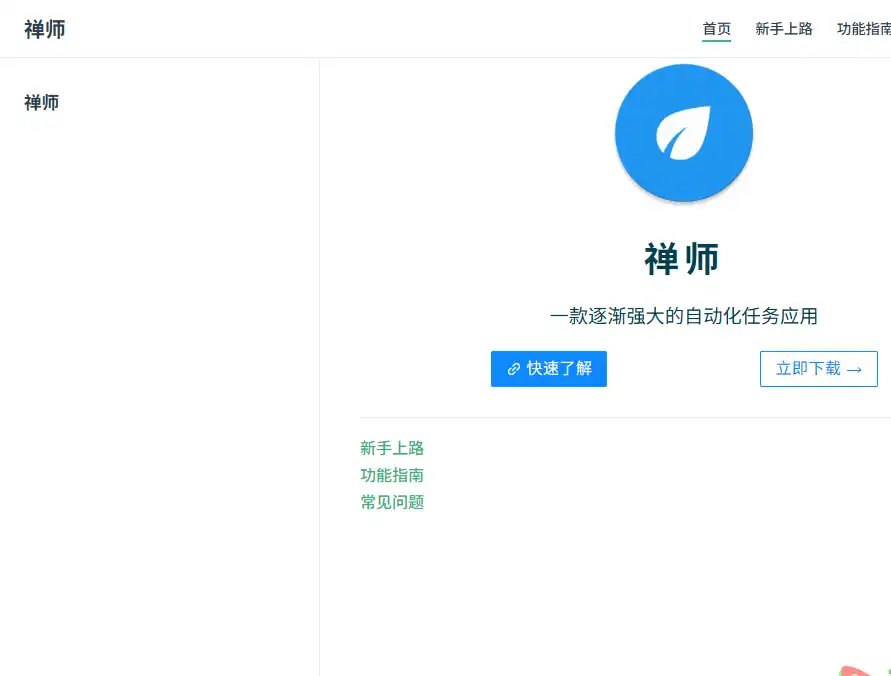Image resolution: width=891 pixels, height=676 pixels.
Task: Click the 一款逐渐强大的自动化任务应用 tagline
Action: (684, 316)
